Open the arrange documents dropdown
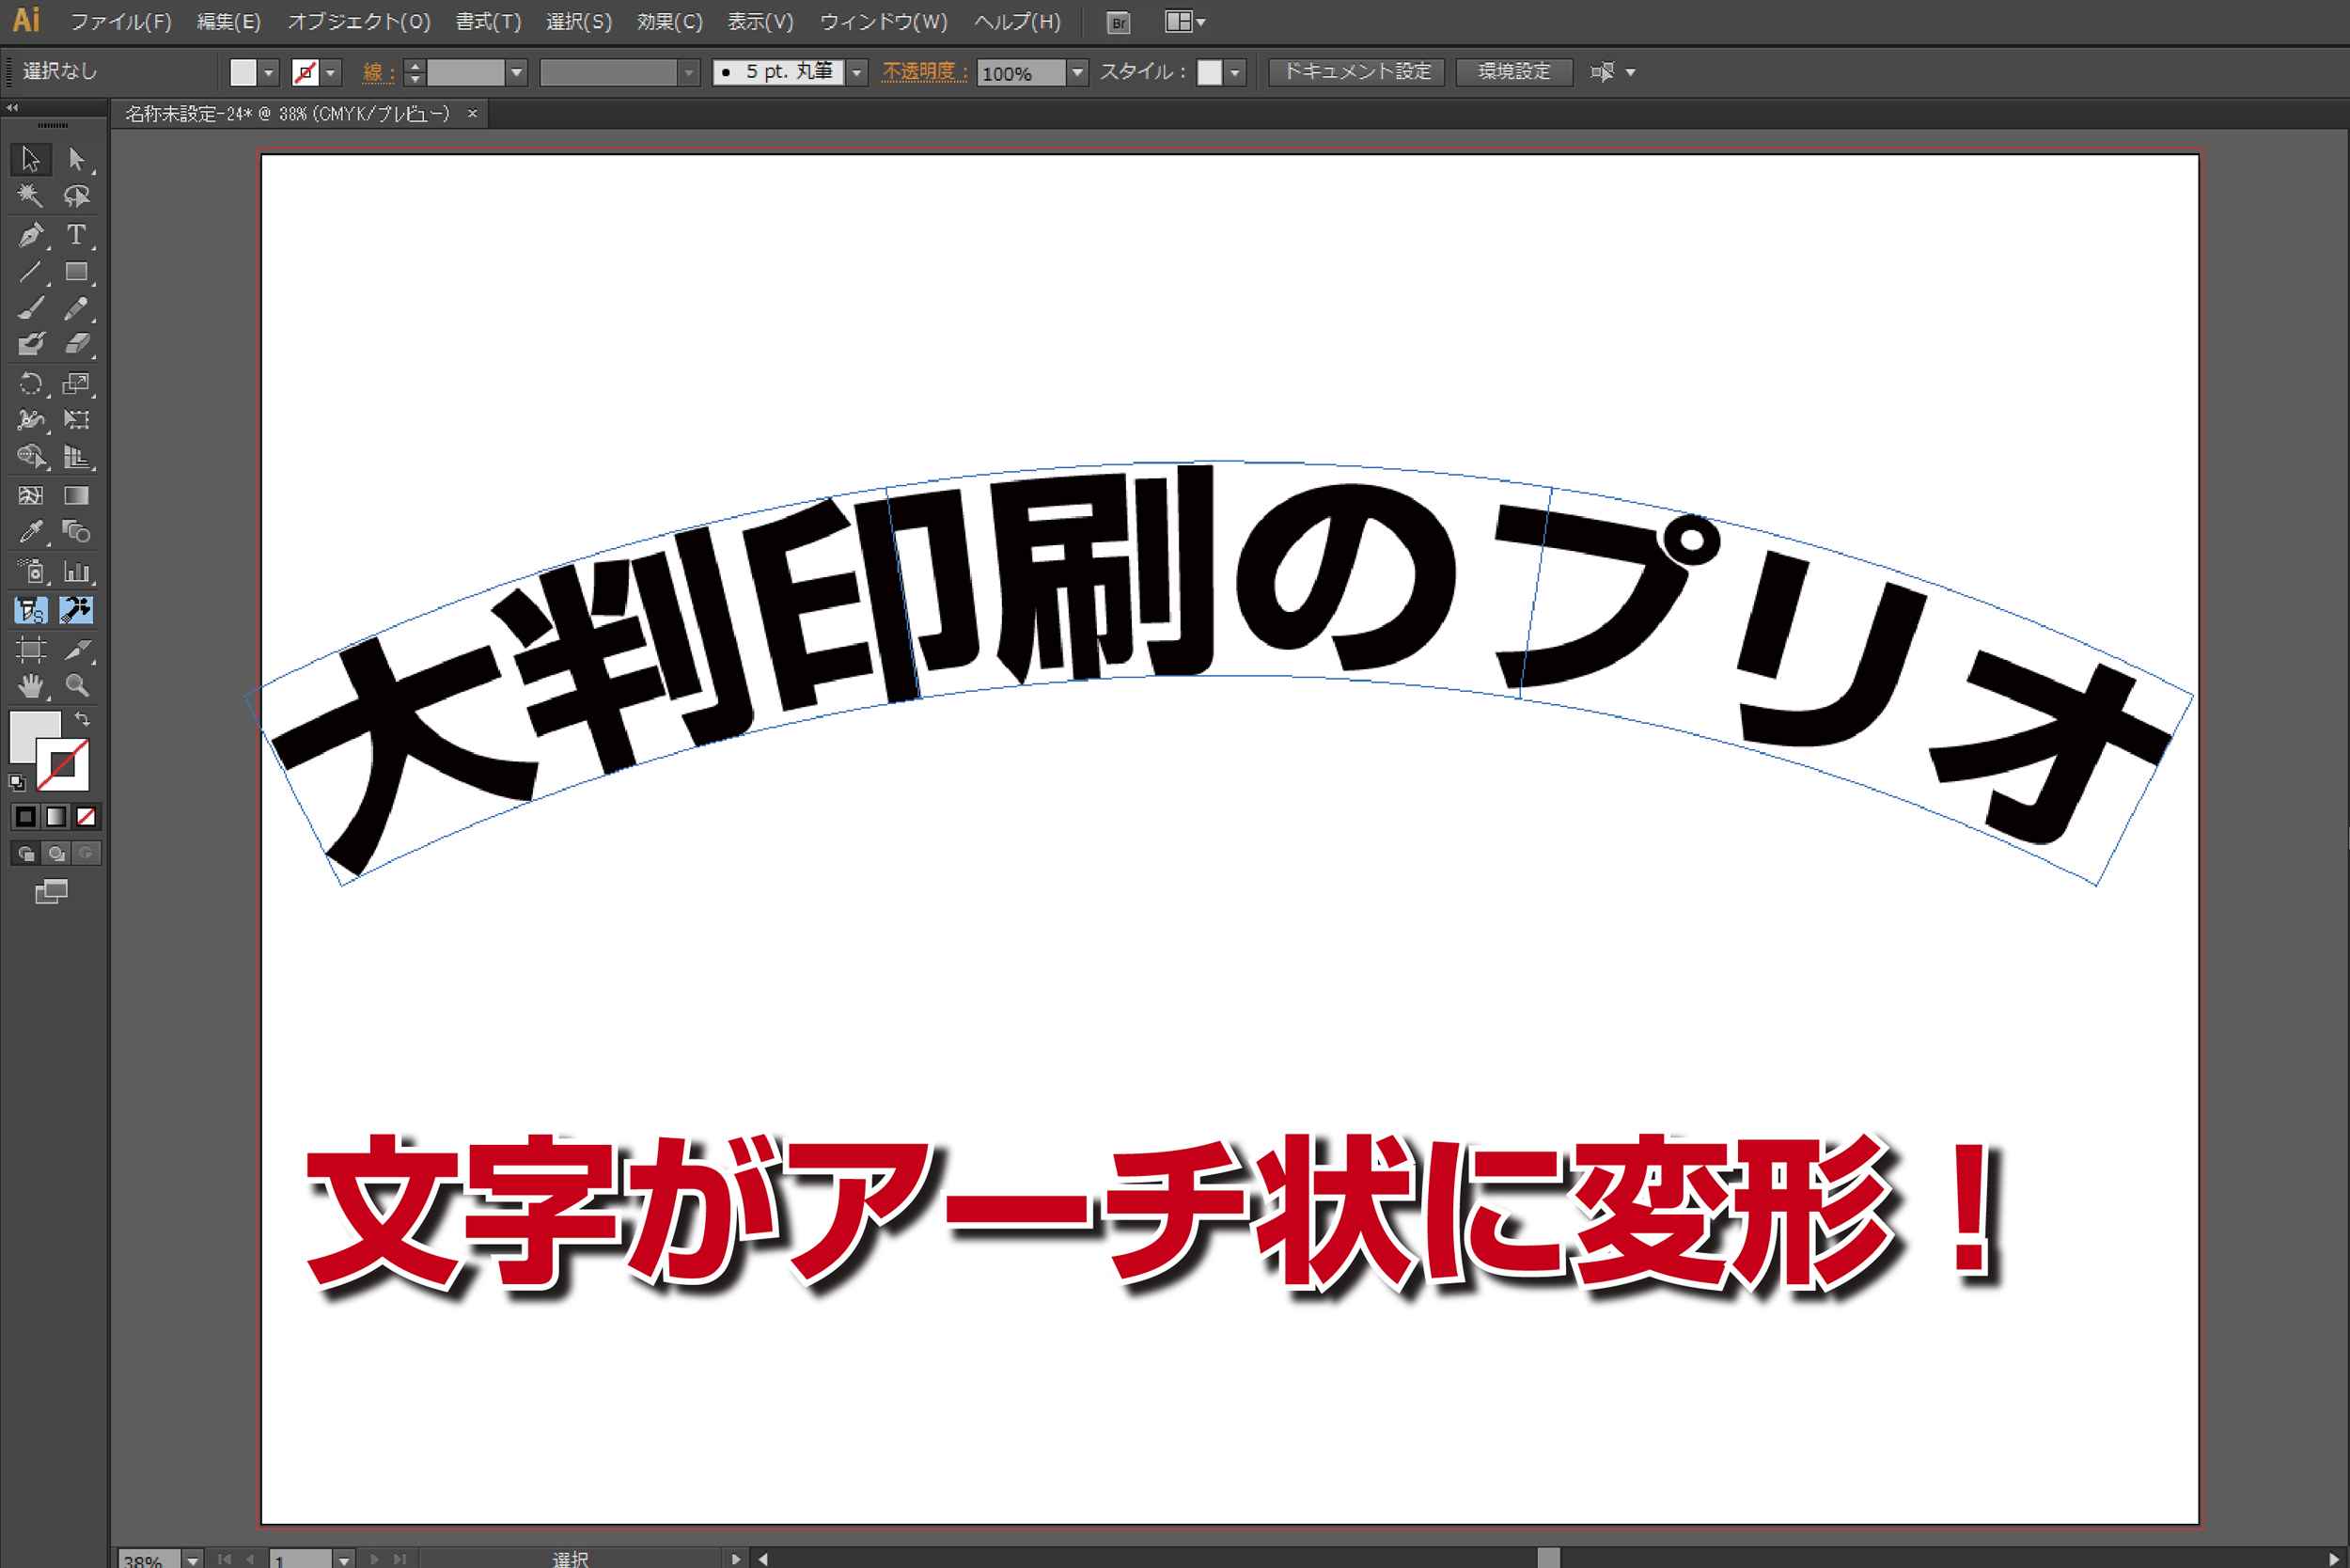 (1186, 22)
